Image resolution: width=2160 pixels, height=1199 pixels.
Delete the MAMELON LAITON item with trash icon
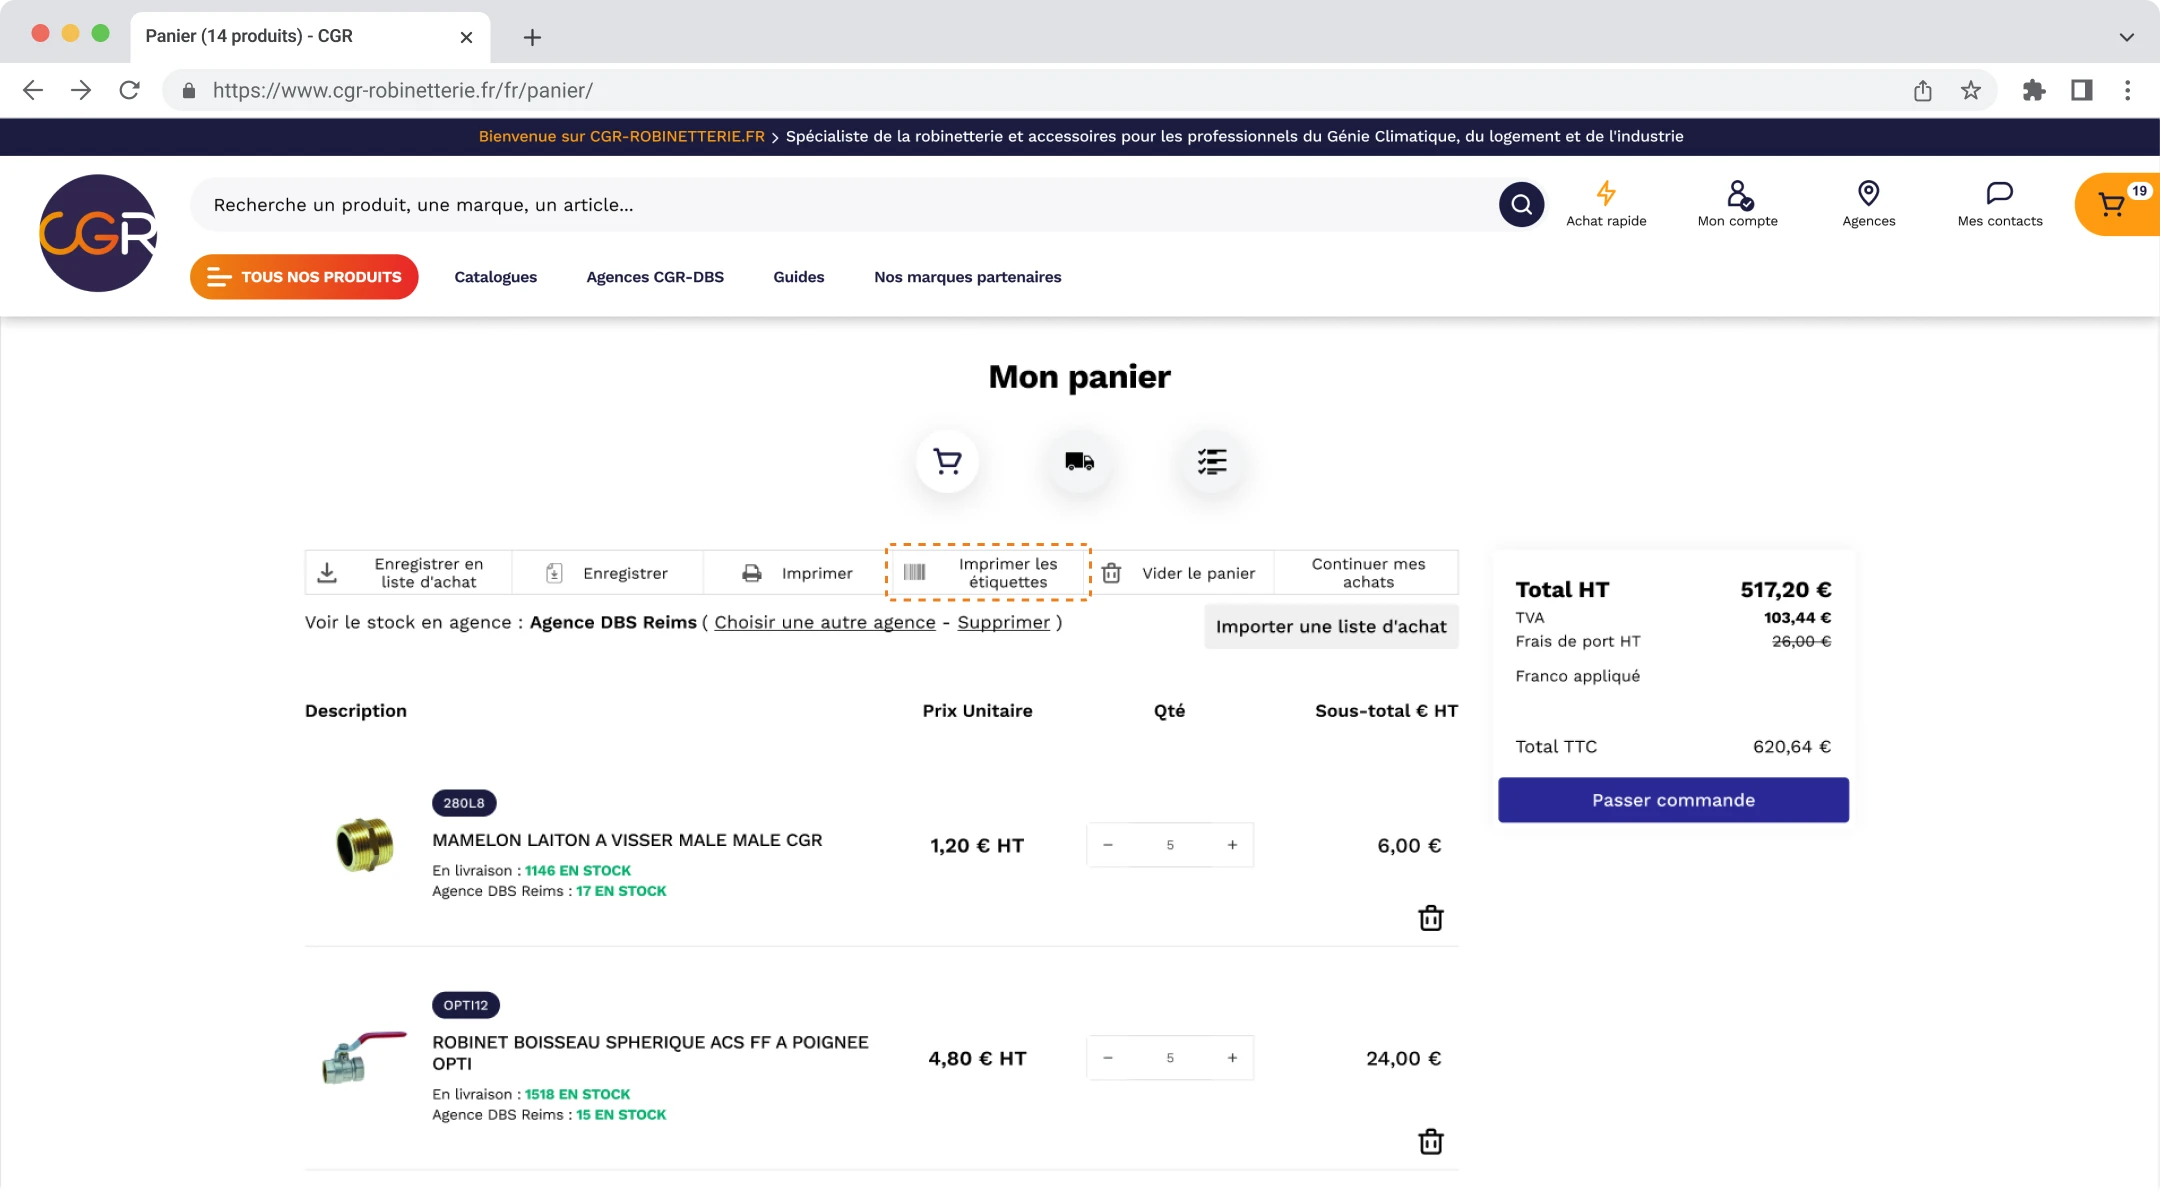(1431, 918)
